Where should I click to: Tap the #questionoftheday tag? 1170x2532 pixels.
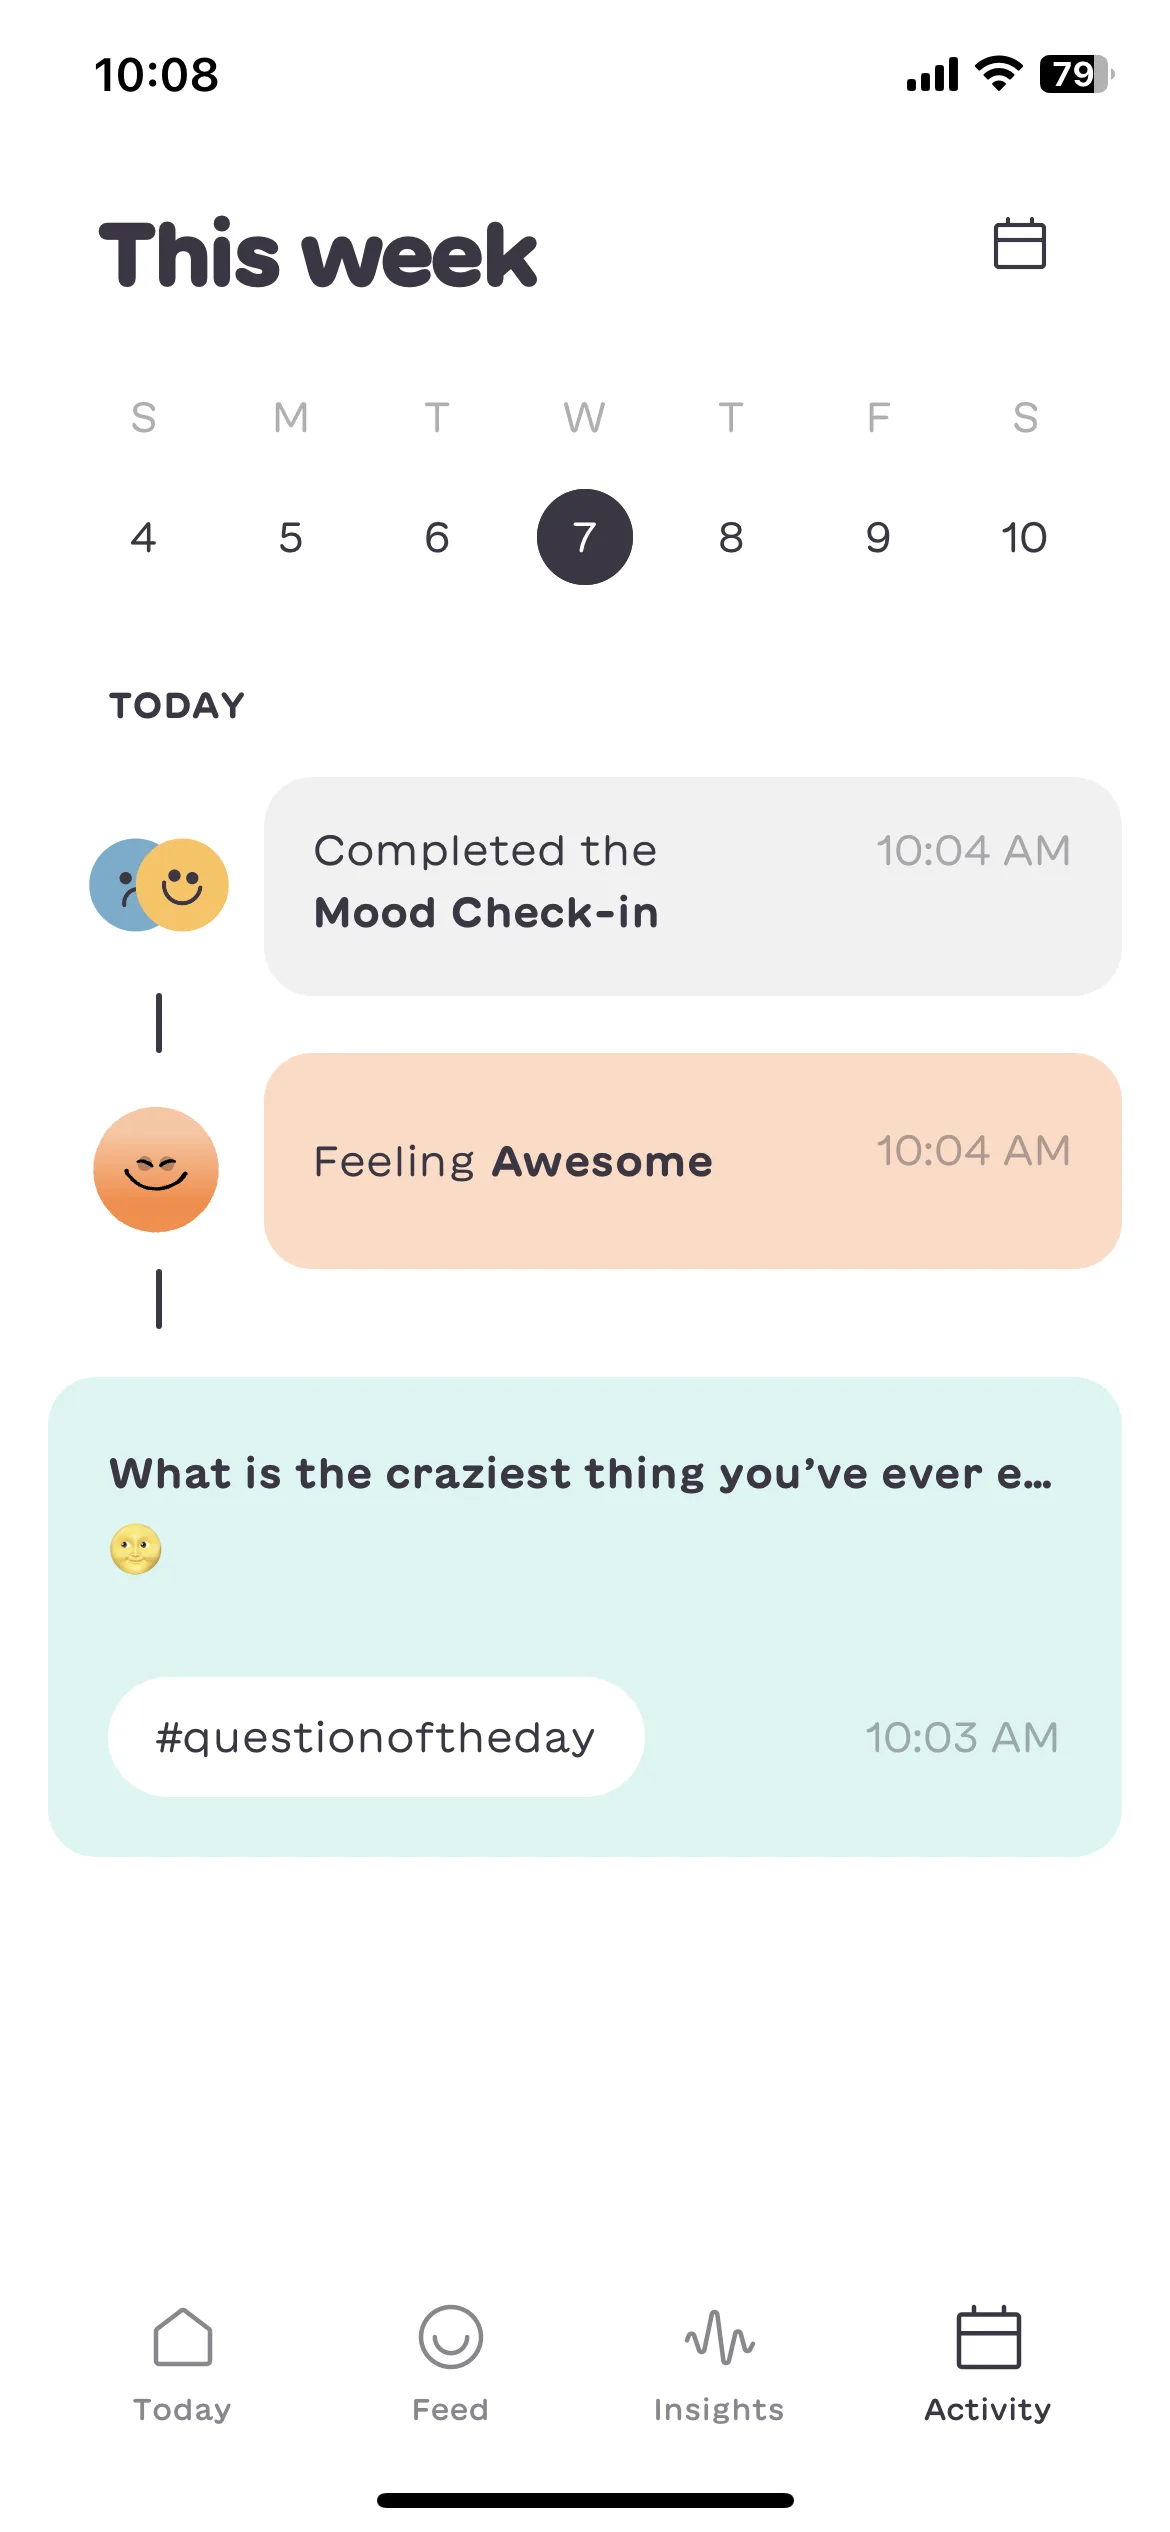pyautogui.click(x=376, y=1737)
